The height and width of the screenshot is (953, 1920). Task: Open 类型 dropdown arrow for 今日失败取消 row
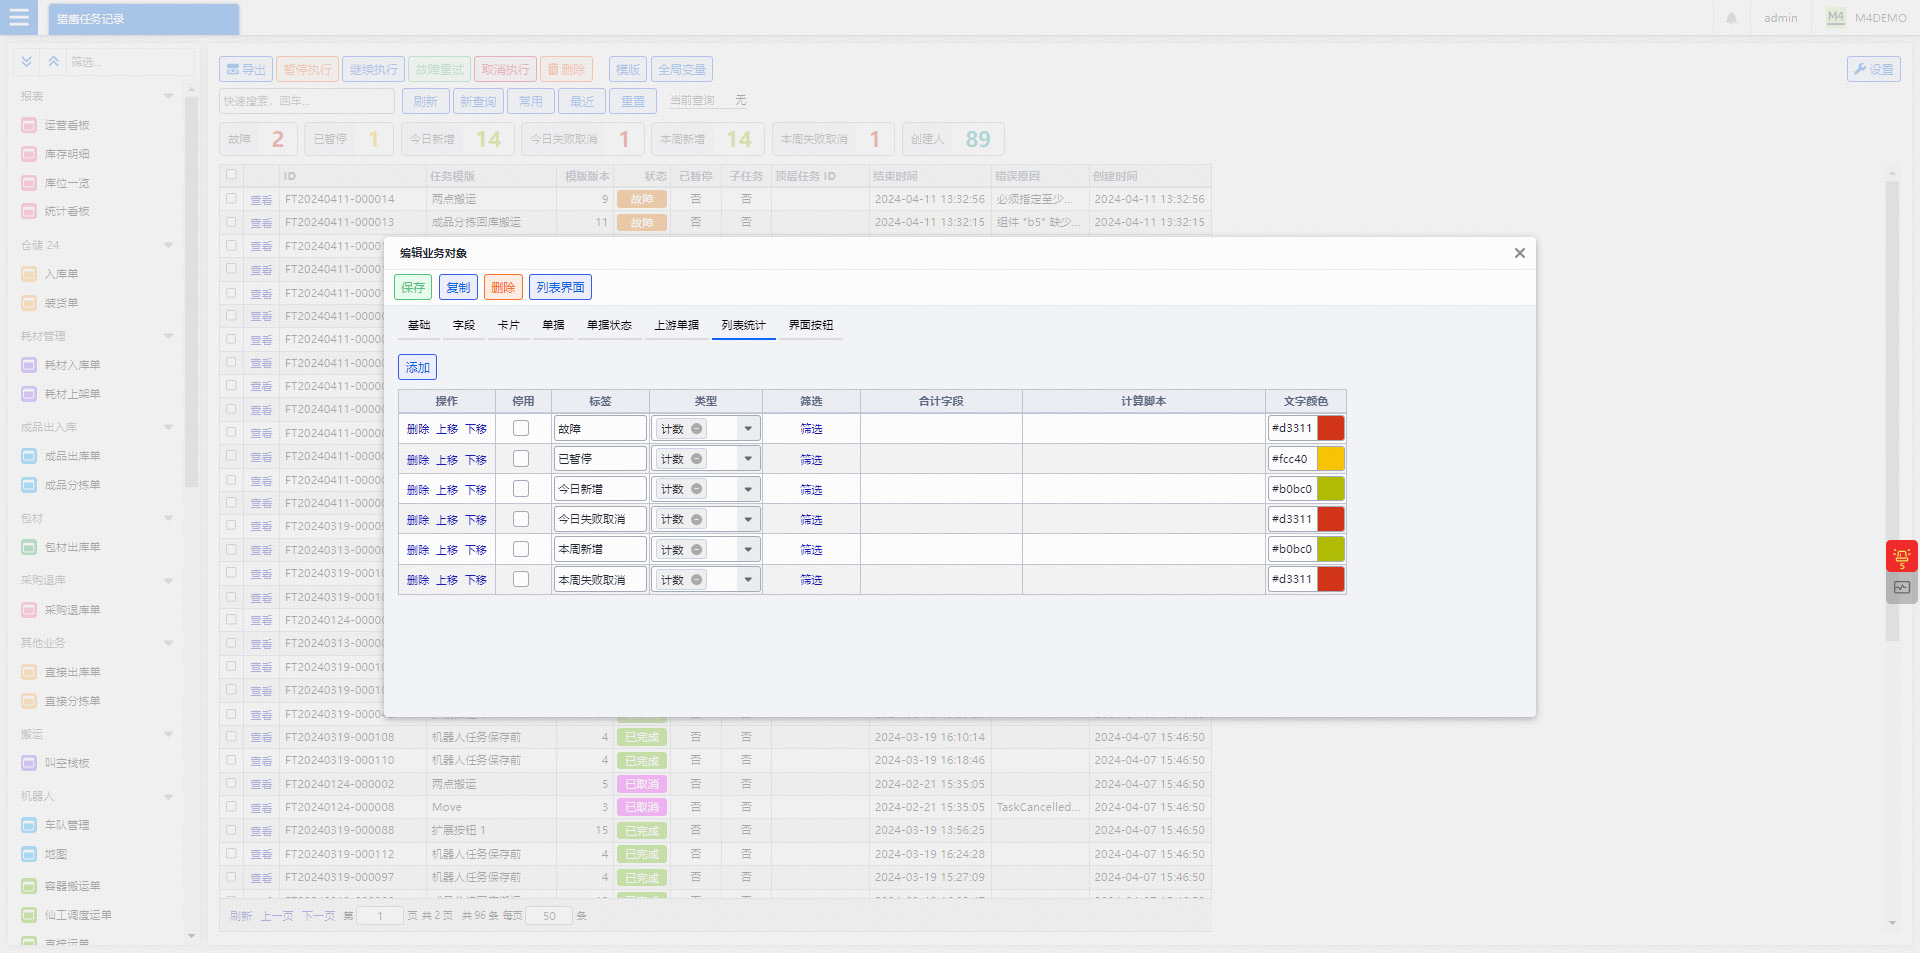point(748,519)
